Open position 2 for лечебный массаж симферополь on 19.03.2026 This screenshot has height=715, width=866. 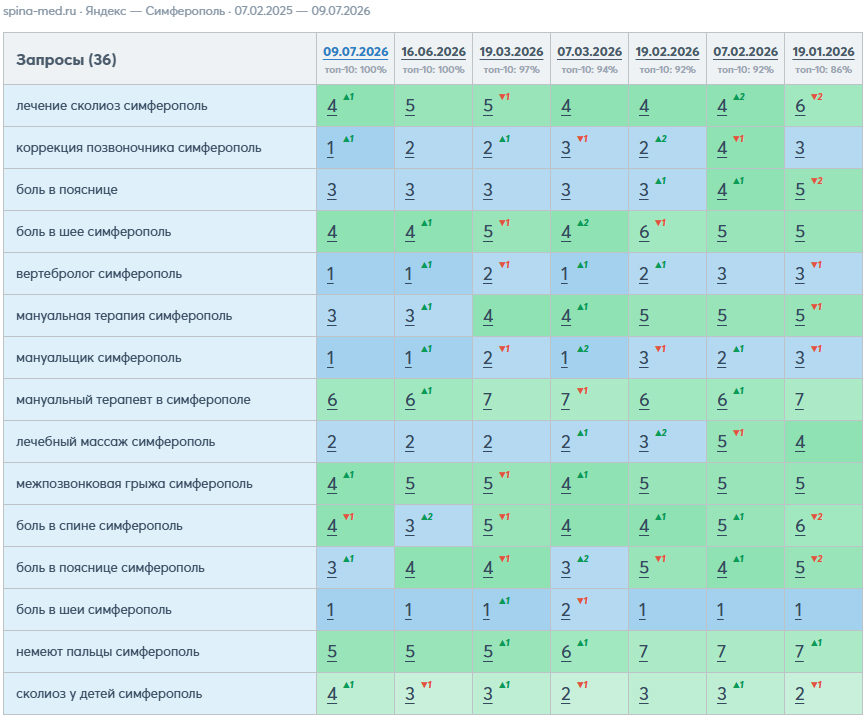coord(488,442)
